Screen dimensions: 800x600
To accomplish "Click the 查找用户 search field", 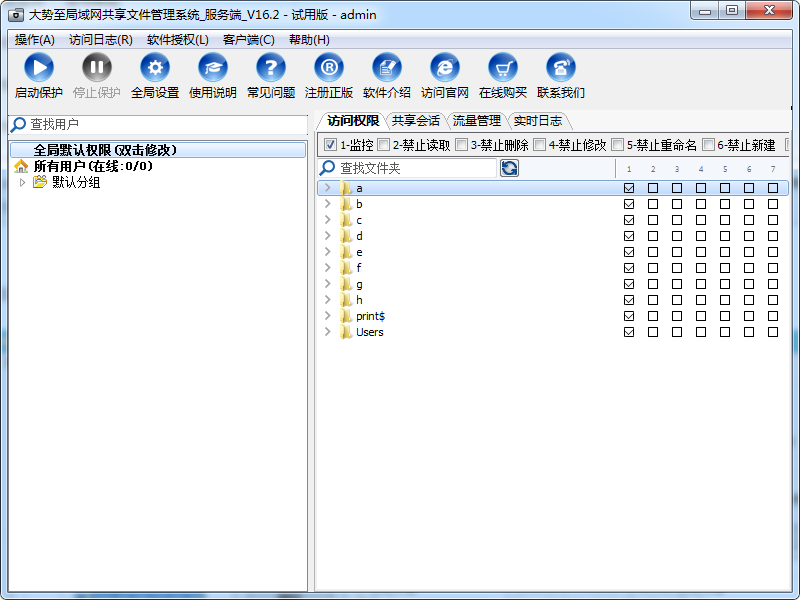I will point(160,125).
